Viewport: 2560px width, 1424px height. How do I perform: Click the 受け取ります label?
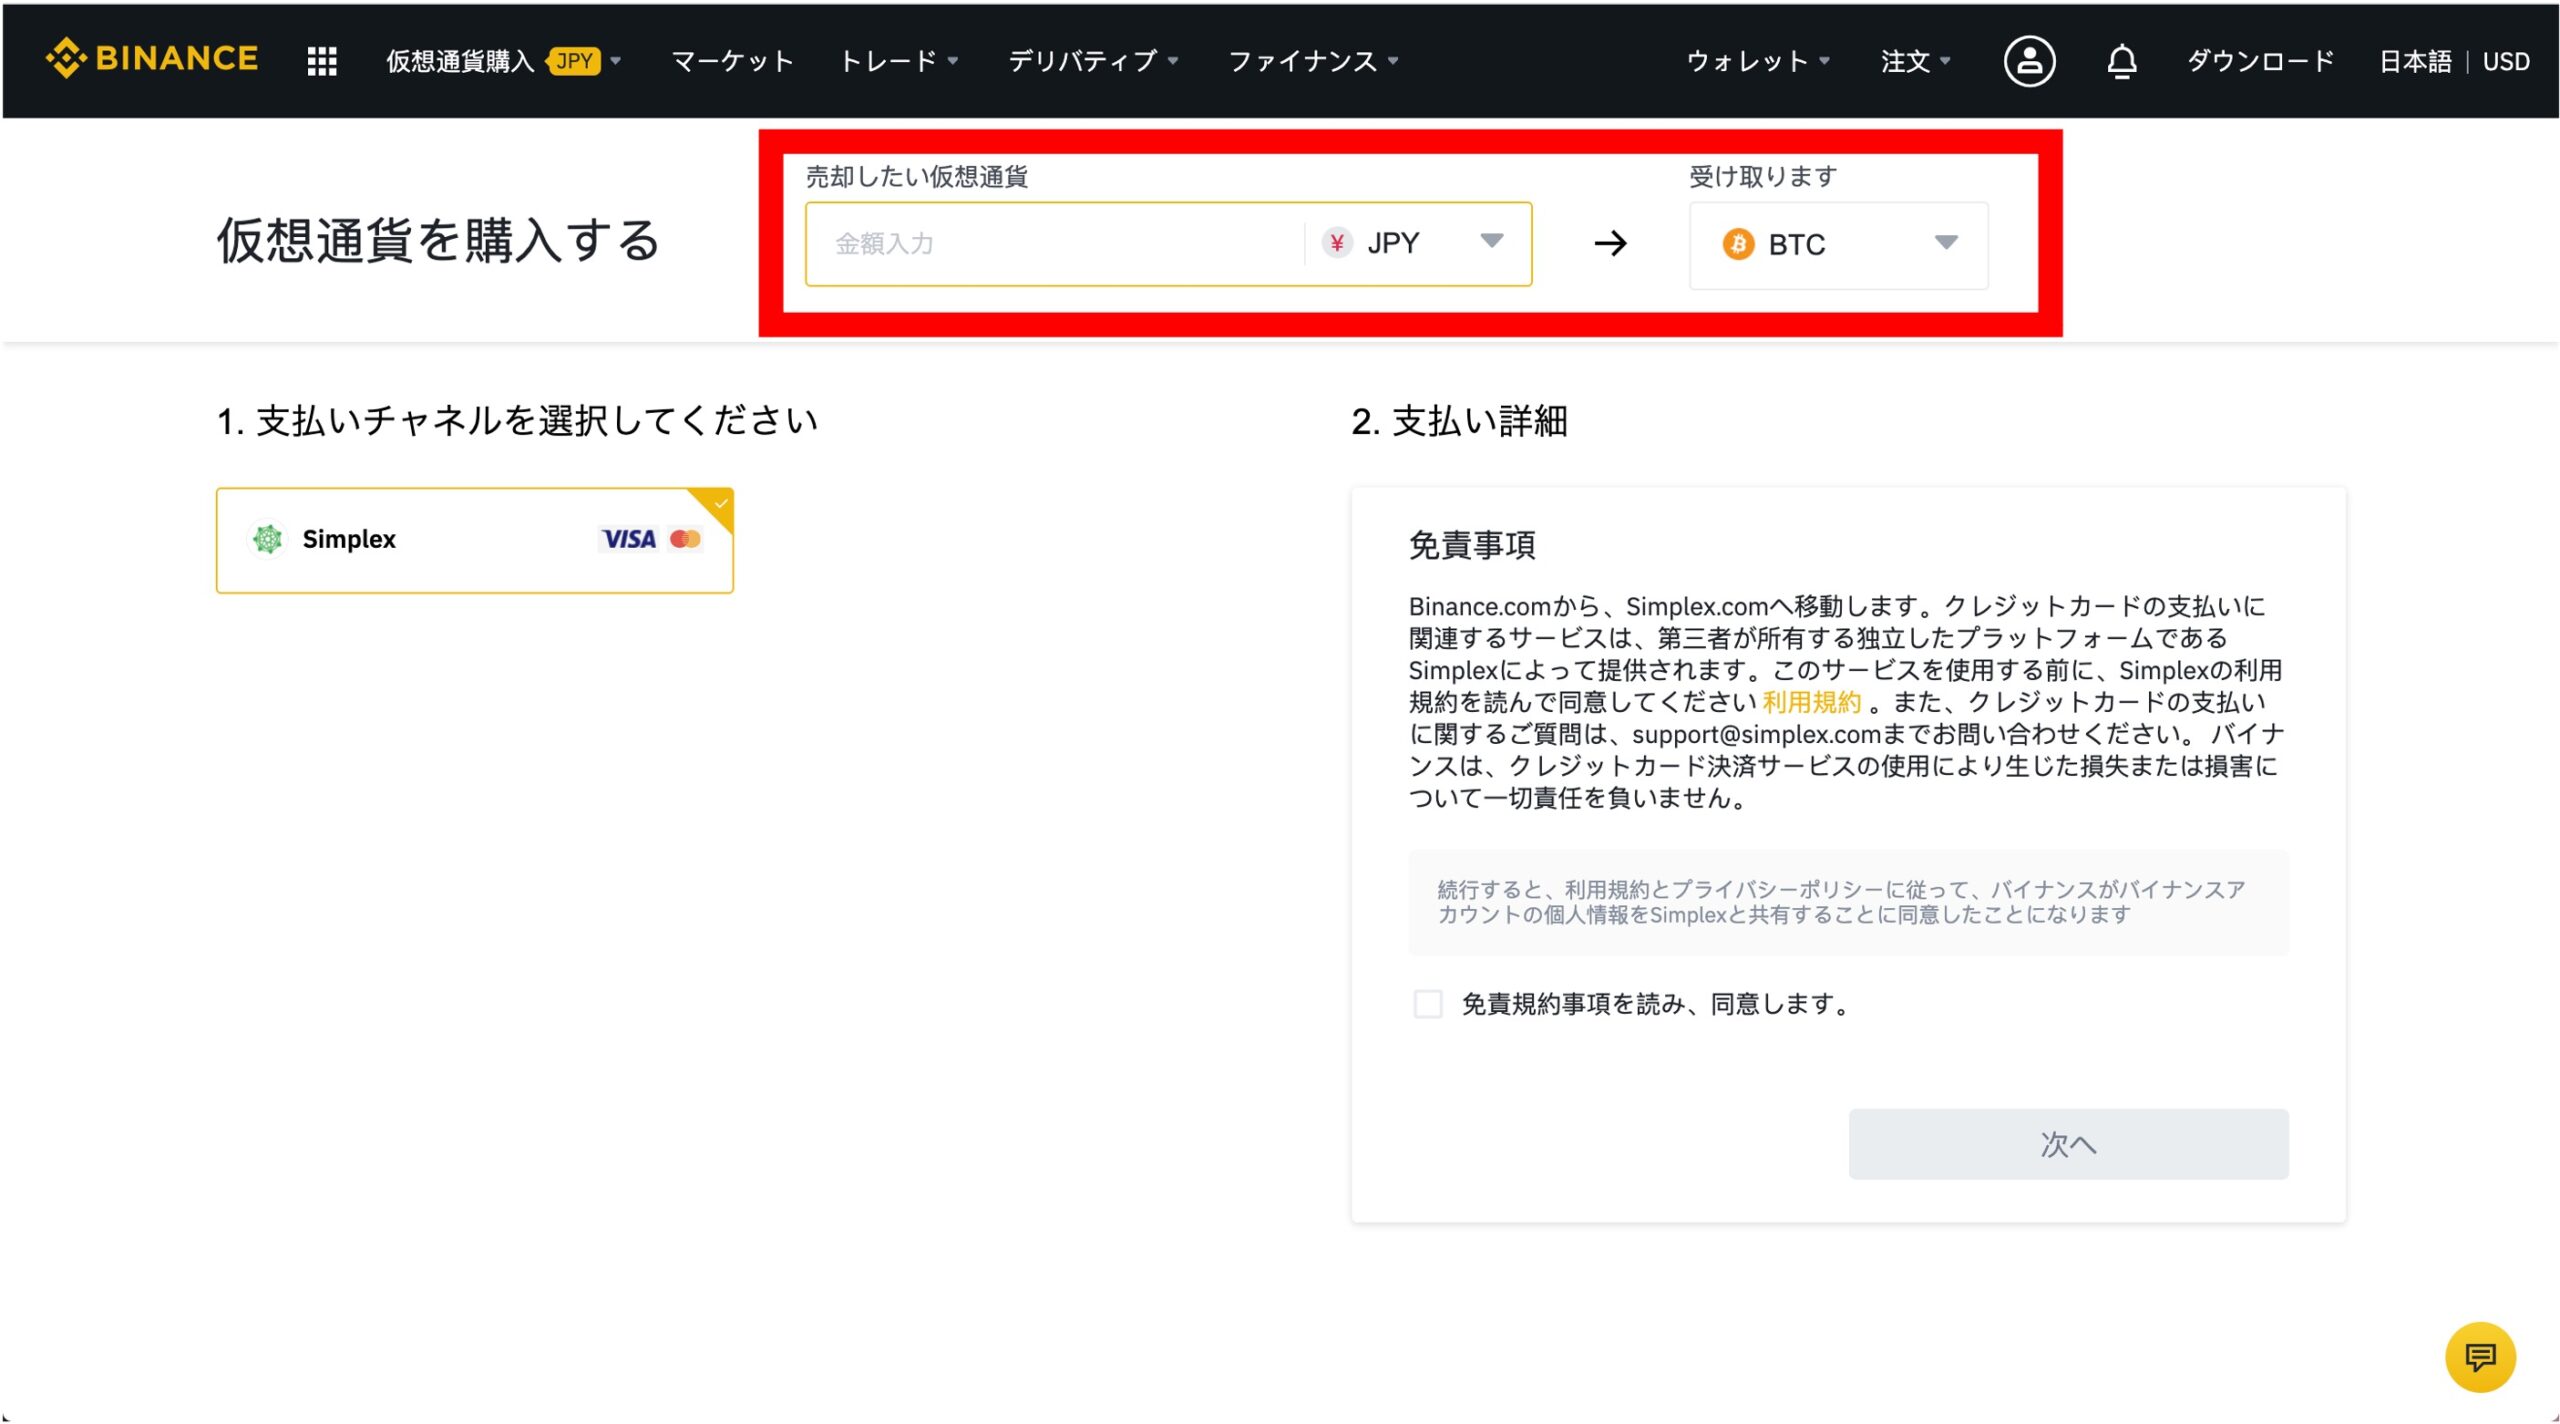(1763, 177)
